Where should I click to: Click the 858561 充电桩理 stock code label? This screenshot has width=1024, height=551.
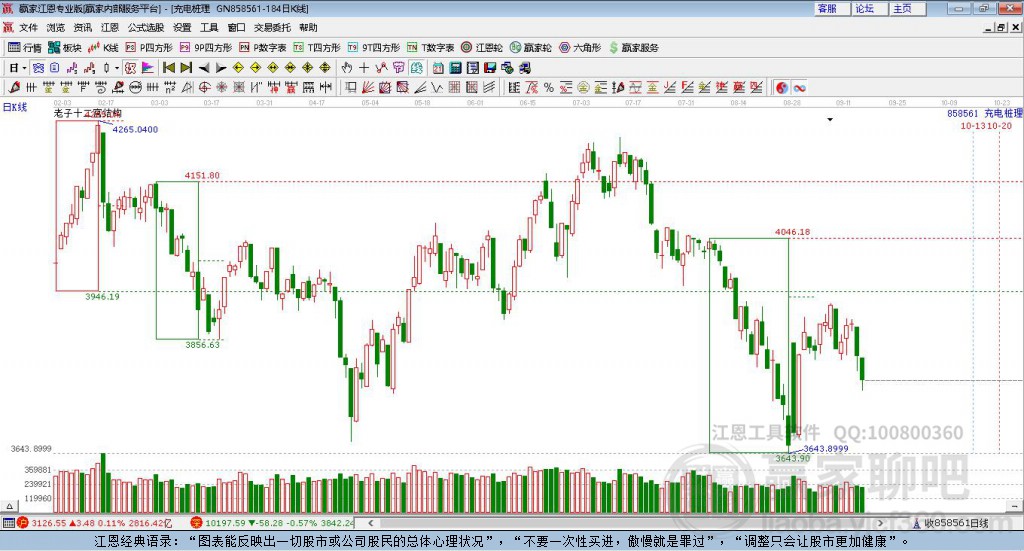pos(985,114)
